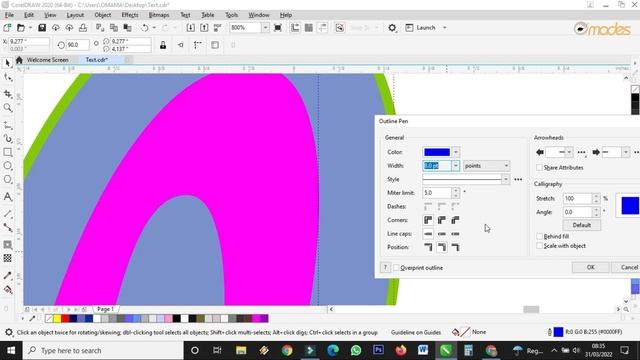The width and height of the screenshot is (640, 360).
Task: Open the Launch dropdown arrow
Action: pyautogui.click(x=444, y=28)
